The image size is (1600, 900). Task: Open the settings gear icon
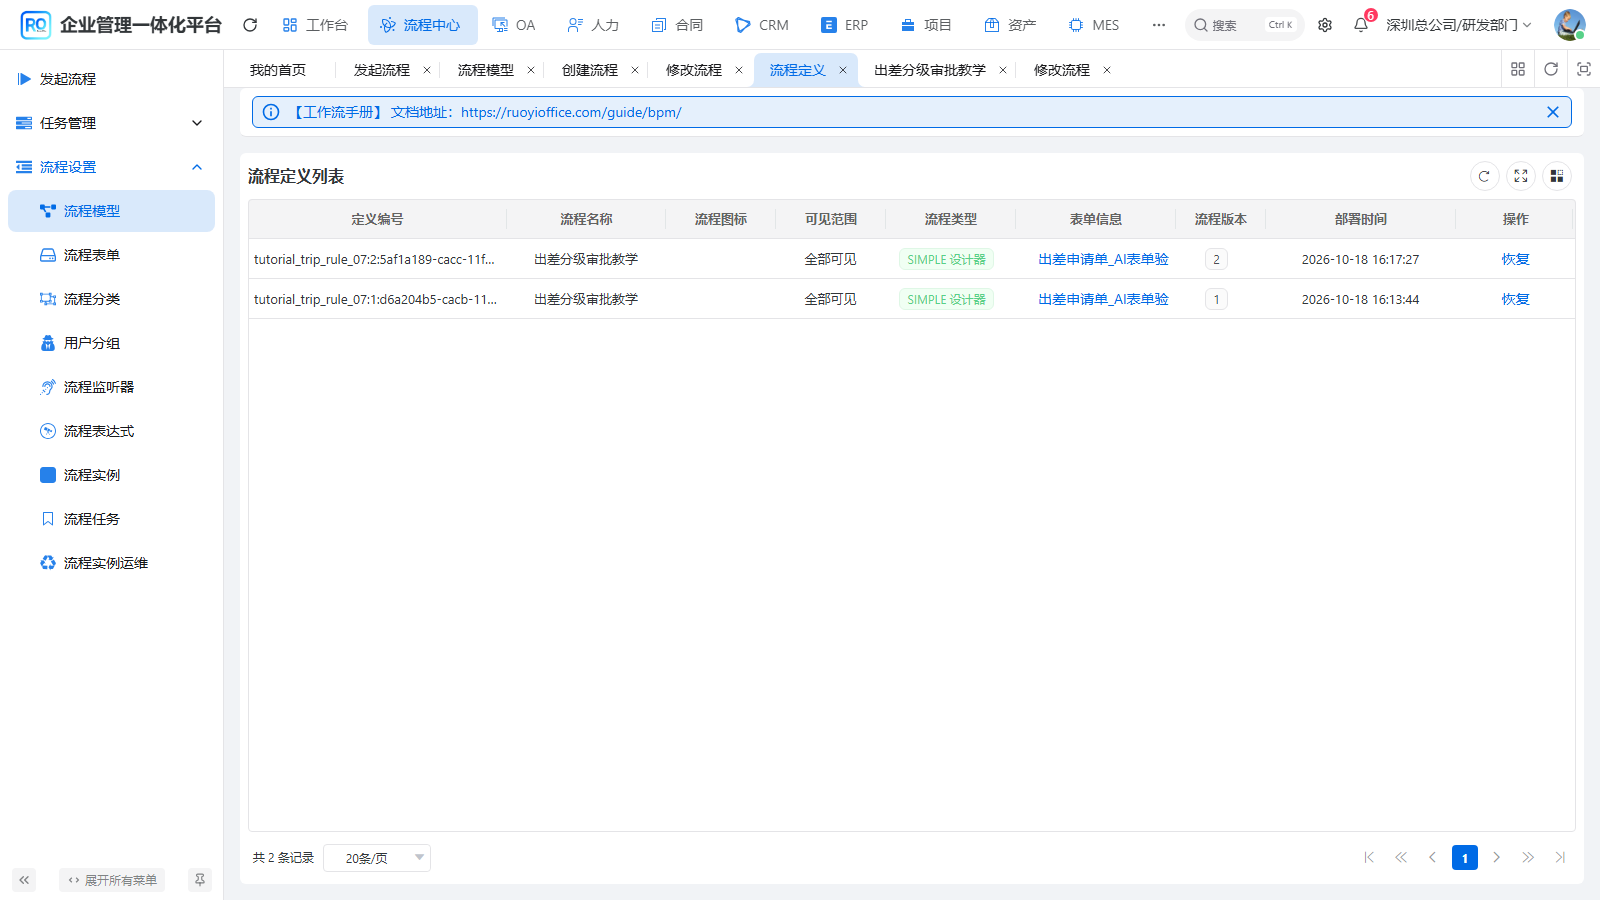point(1325,25)
